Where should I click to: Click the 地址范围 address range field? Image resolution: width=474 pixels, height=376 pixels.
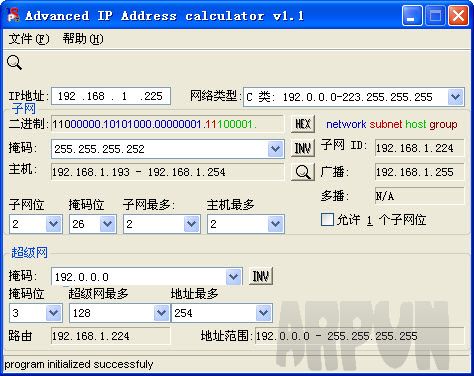[360, 336]
